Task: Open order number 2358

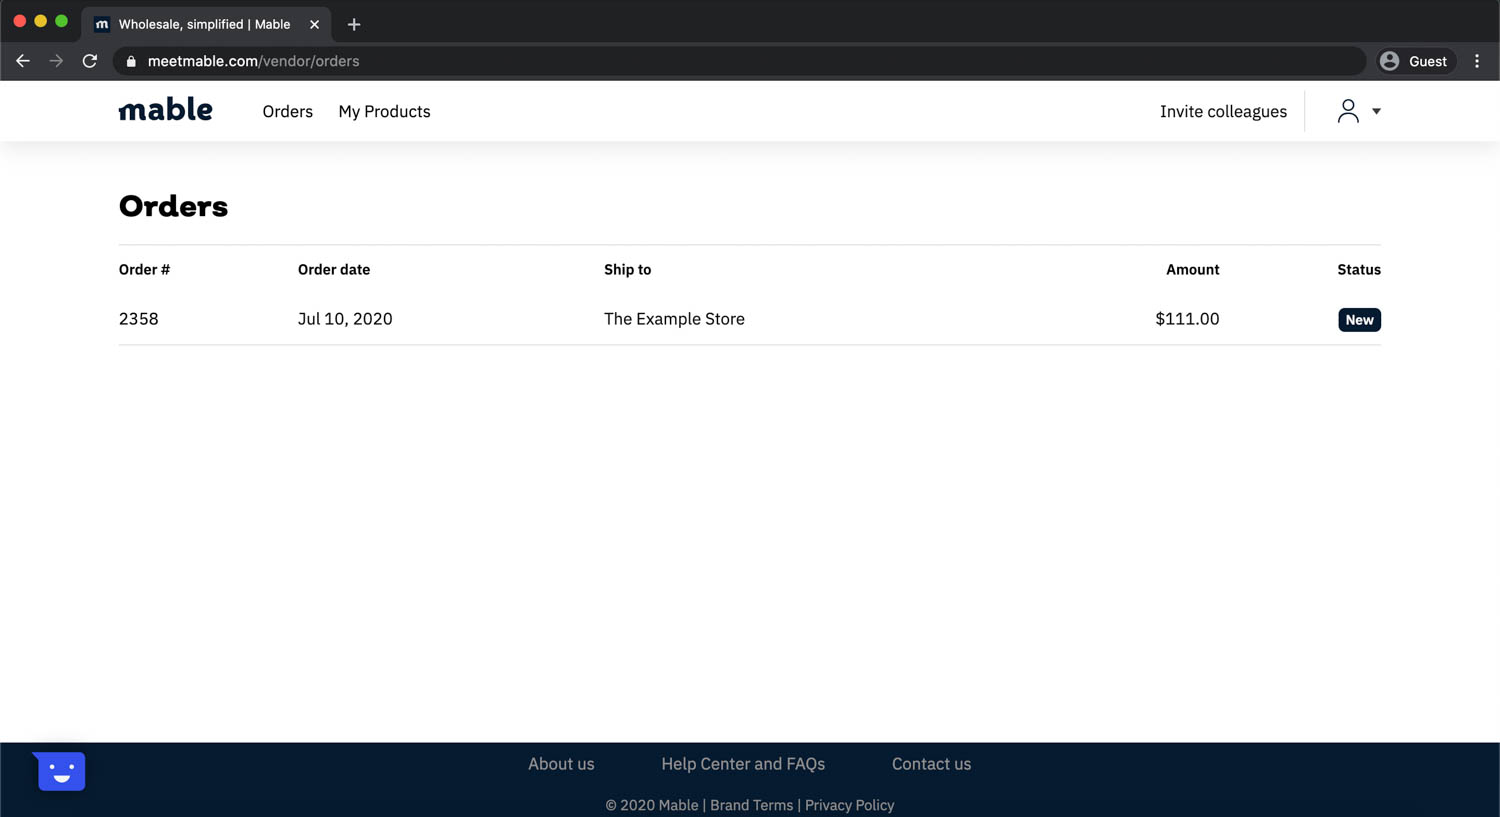Action: [139, 319]
